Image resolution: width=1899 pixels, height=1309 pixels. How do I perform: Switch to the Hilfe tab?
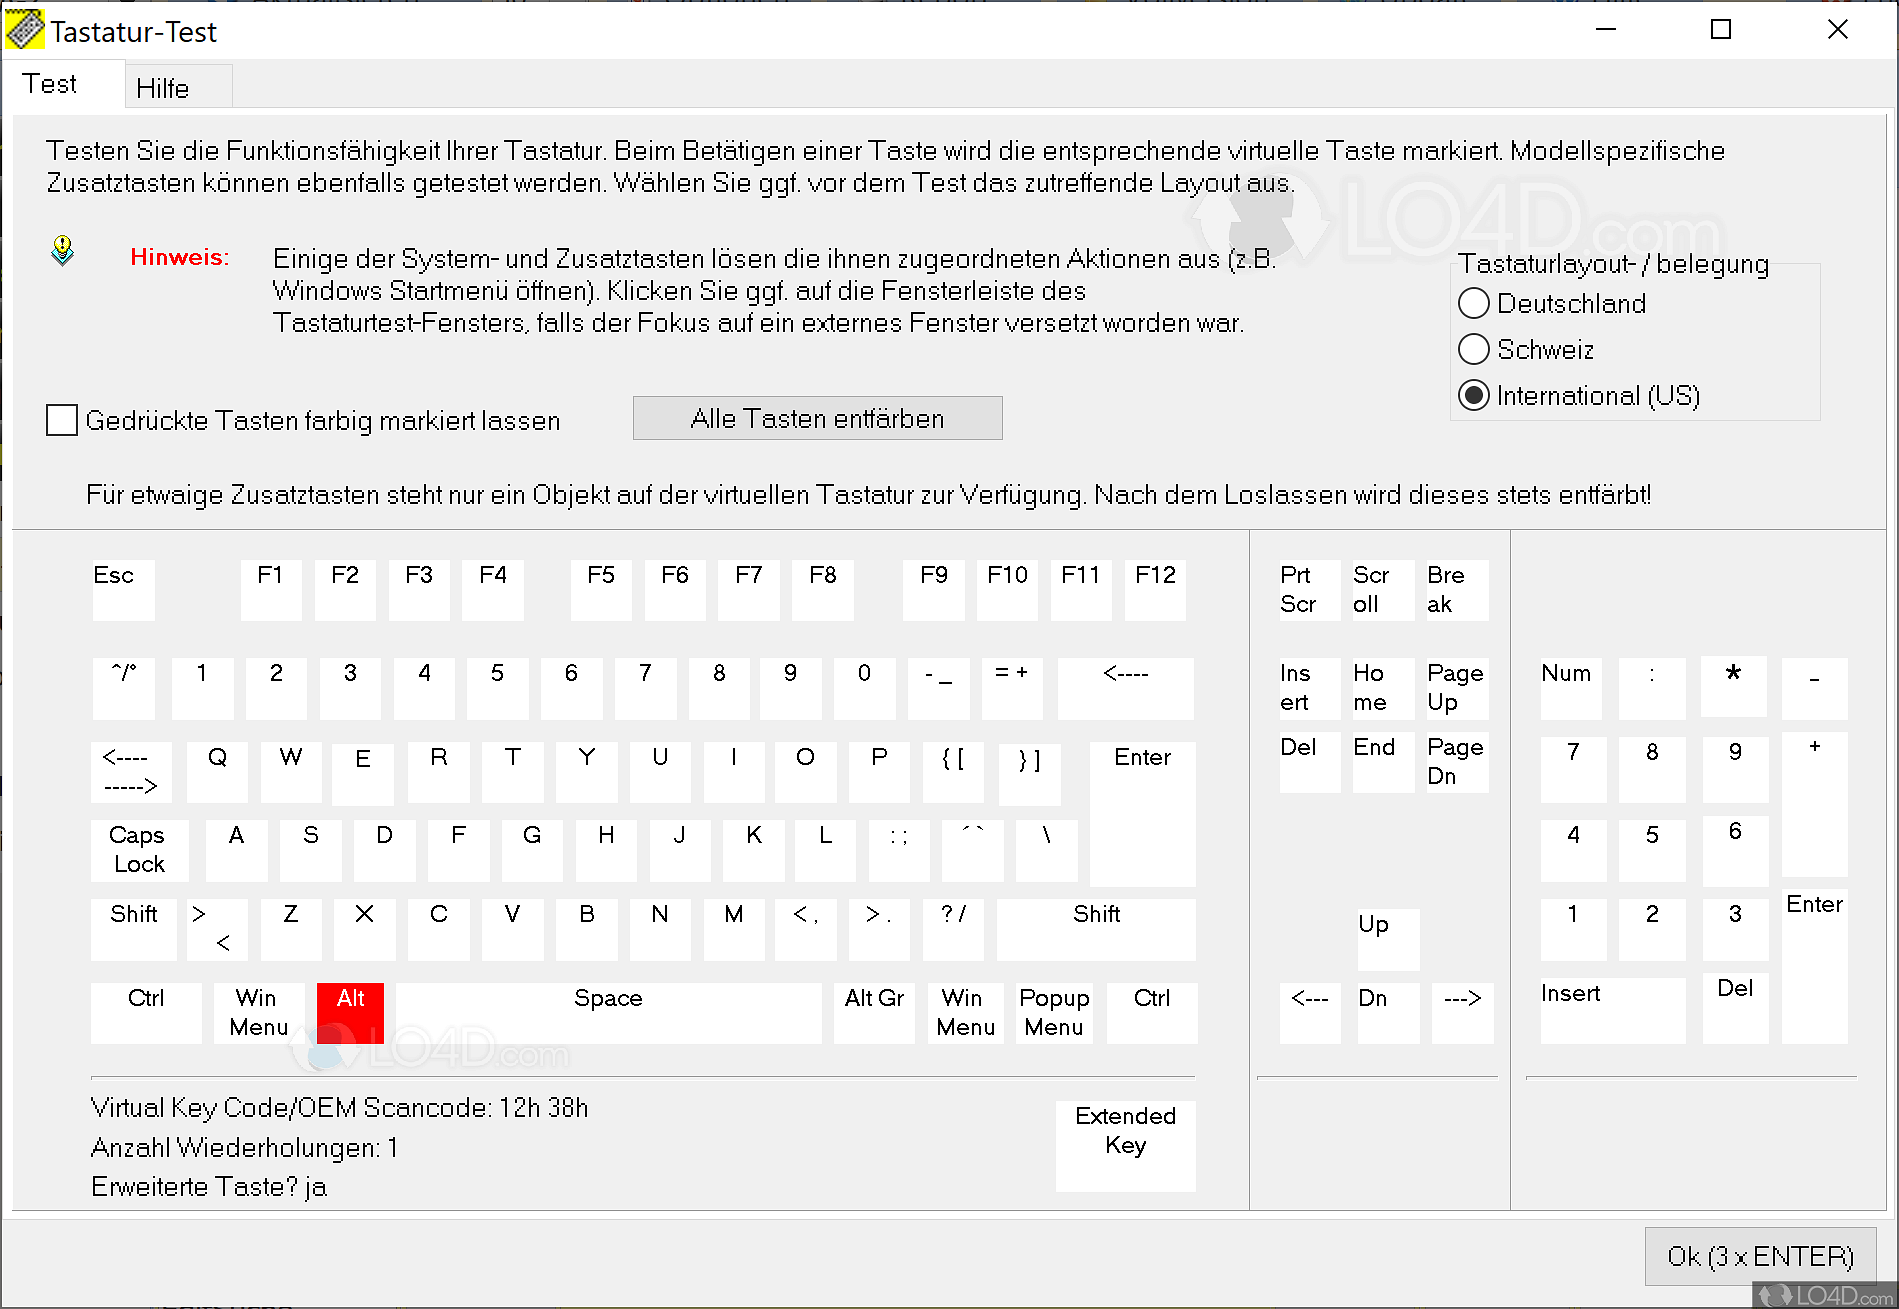(178, 88)
